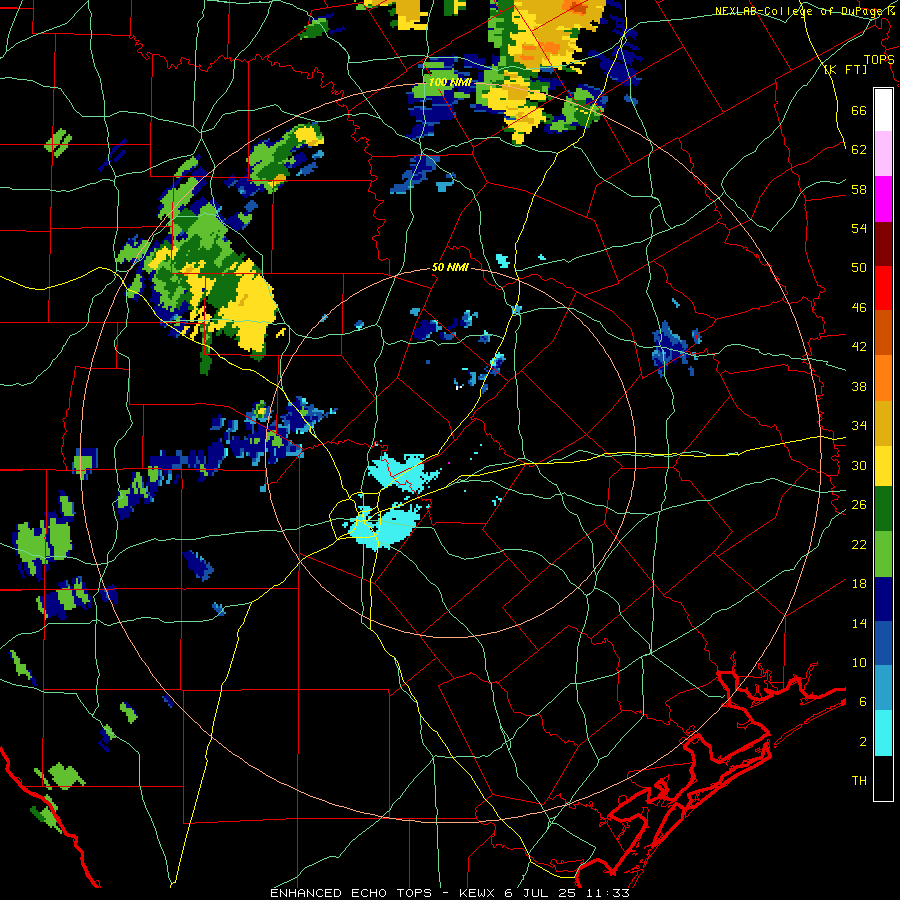Click the navy blue legend swatch
This screenshot has width=900, height=900.
883,599
